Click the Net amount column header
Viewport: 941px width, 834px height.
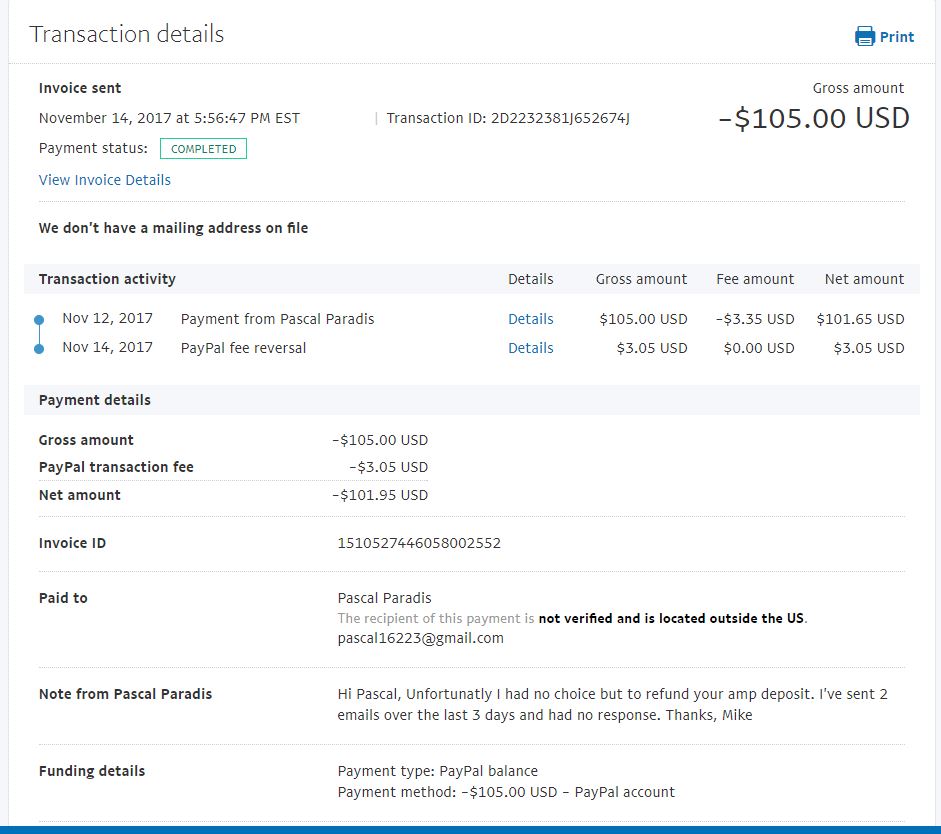(x=864, y=279)
